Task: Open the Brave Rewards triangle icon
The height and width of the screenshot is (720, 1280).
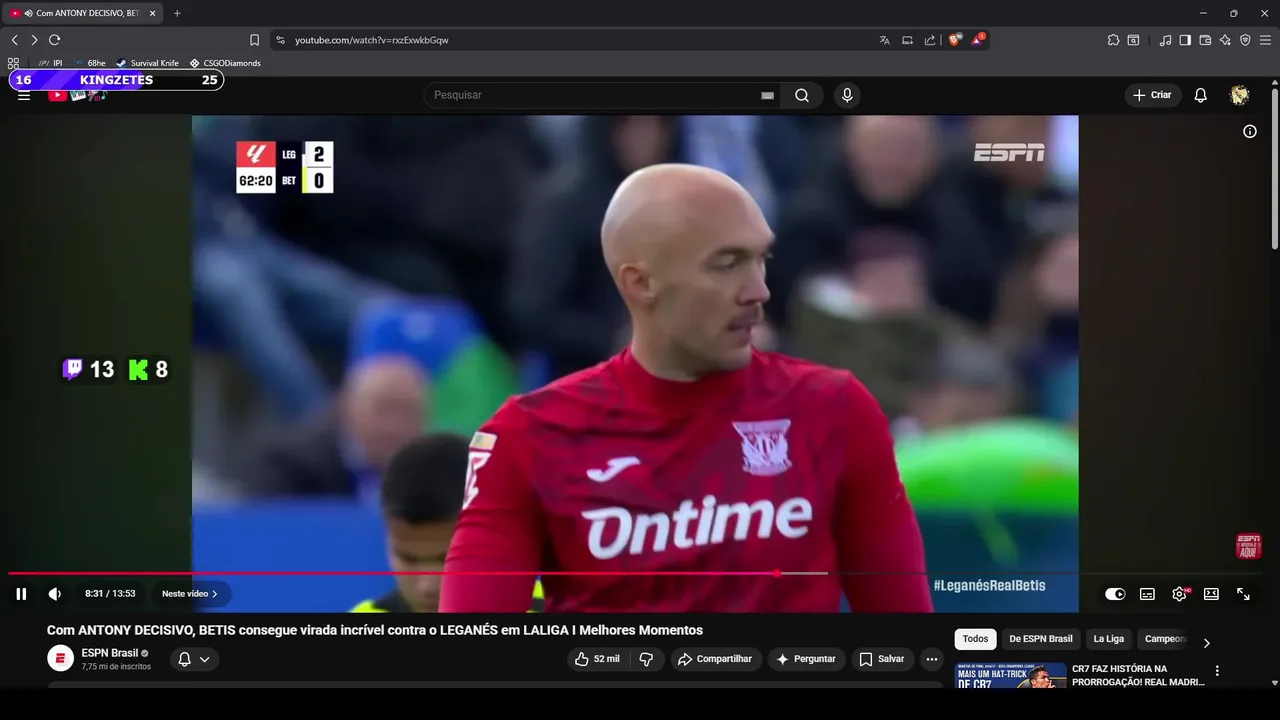Action: pyautogui.click(x=977, y=40)
